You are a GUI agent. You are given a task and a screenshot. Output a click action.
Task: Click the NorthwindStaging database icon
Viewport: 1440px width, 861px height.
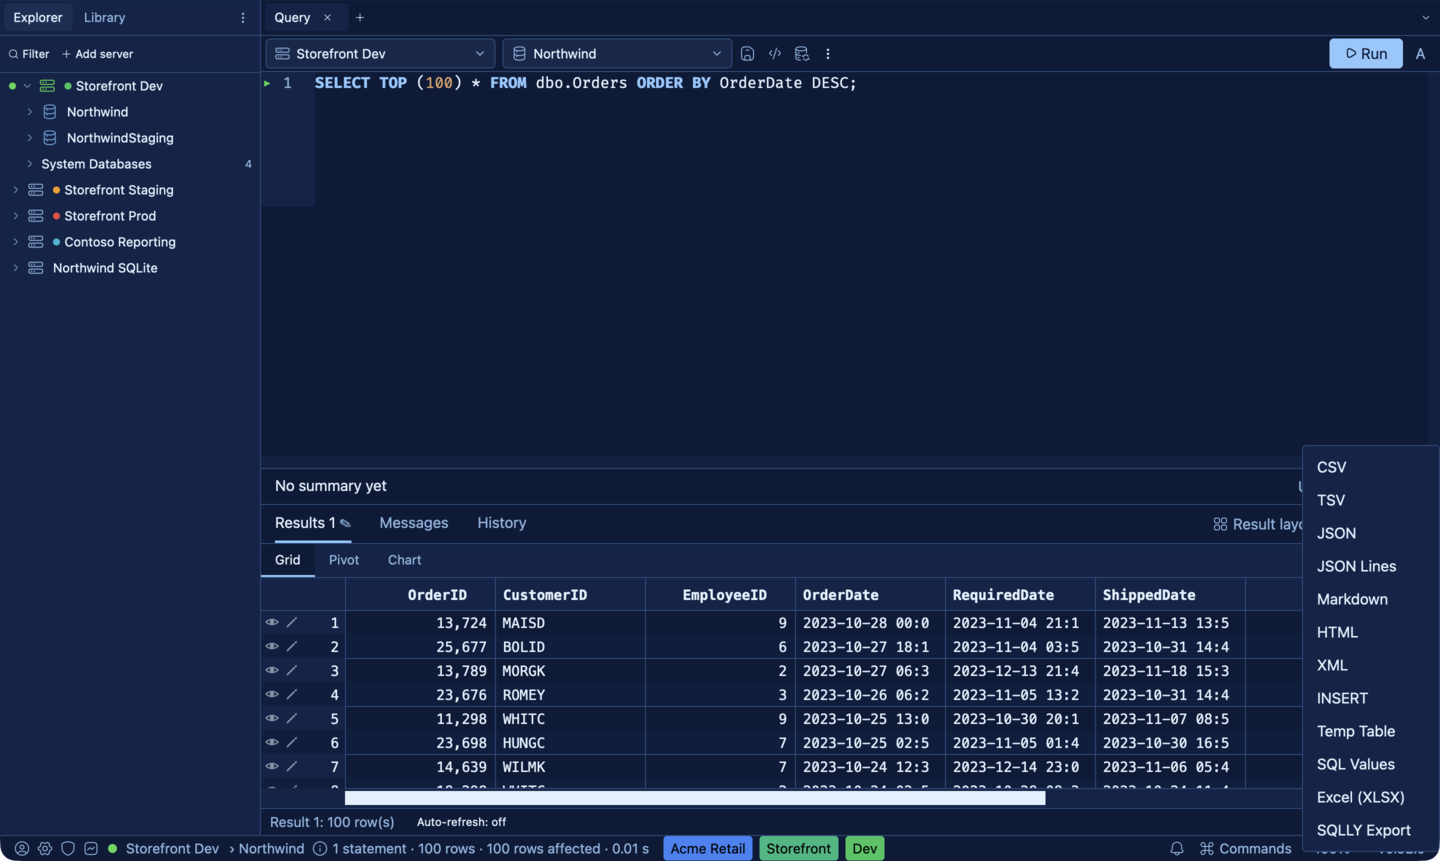[50, 138]
